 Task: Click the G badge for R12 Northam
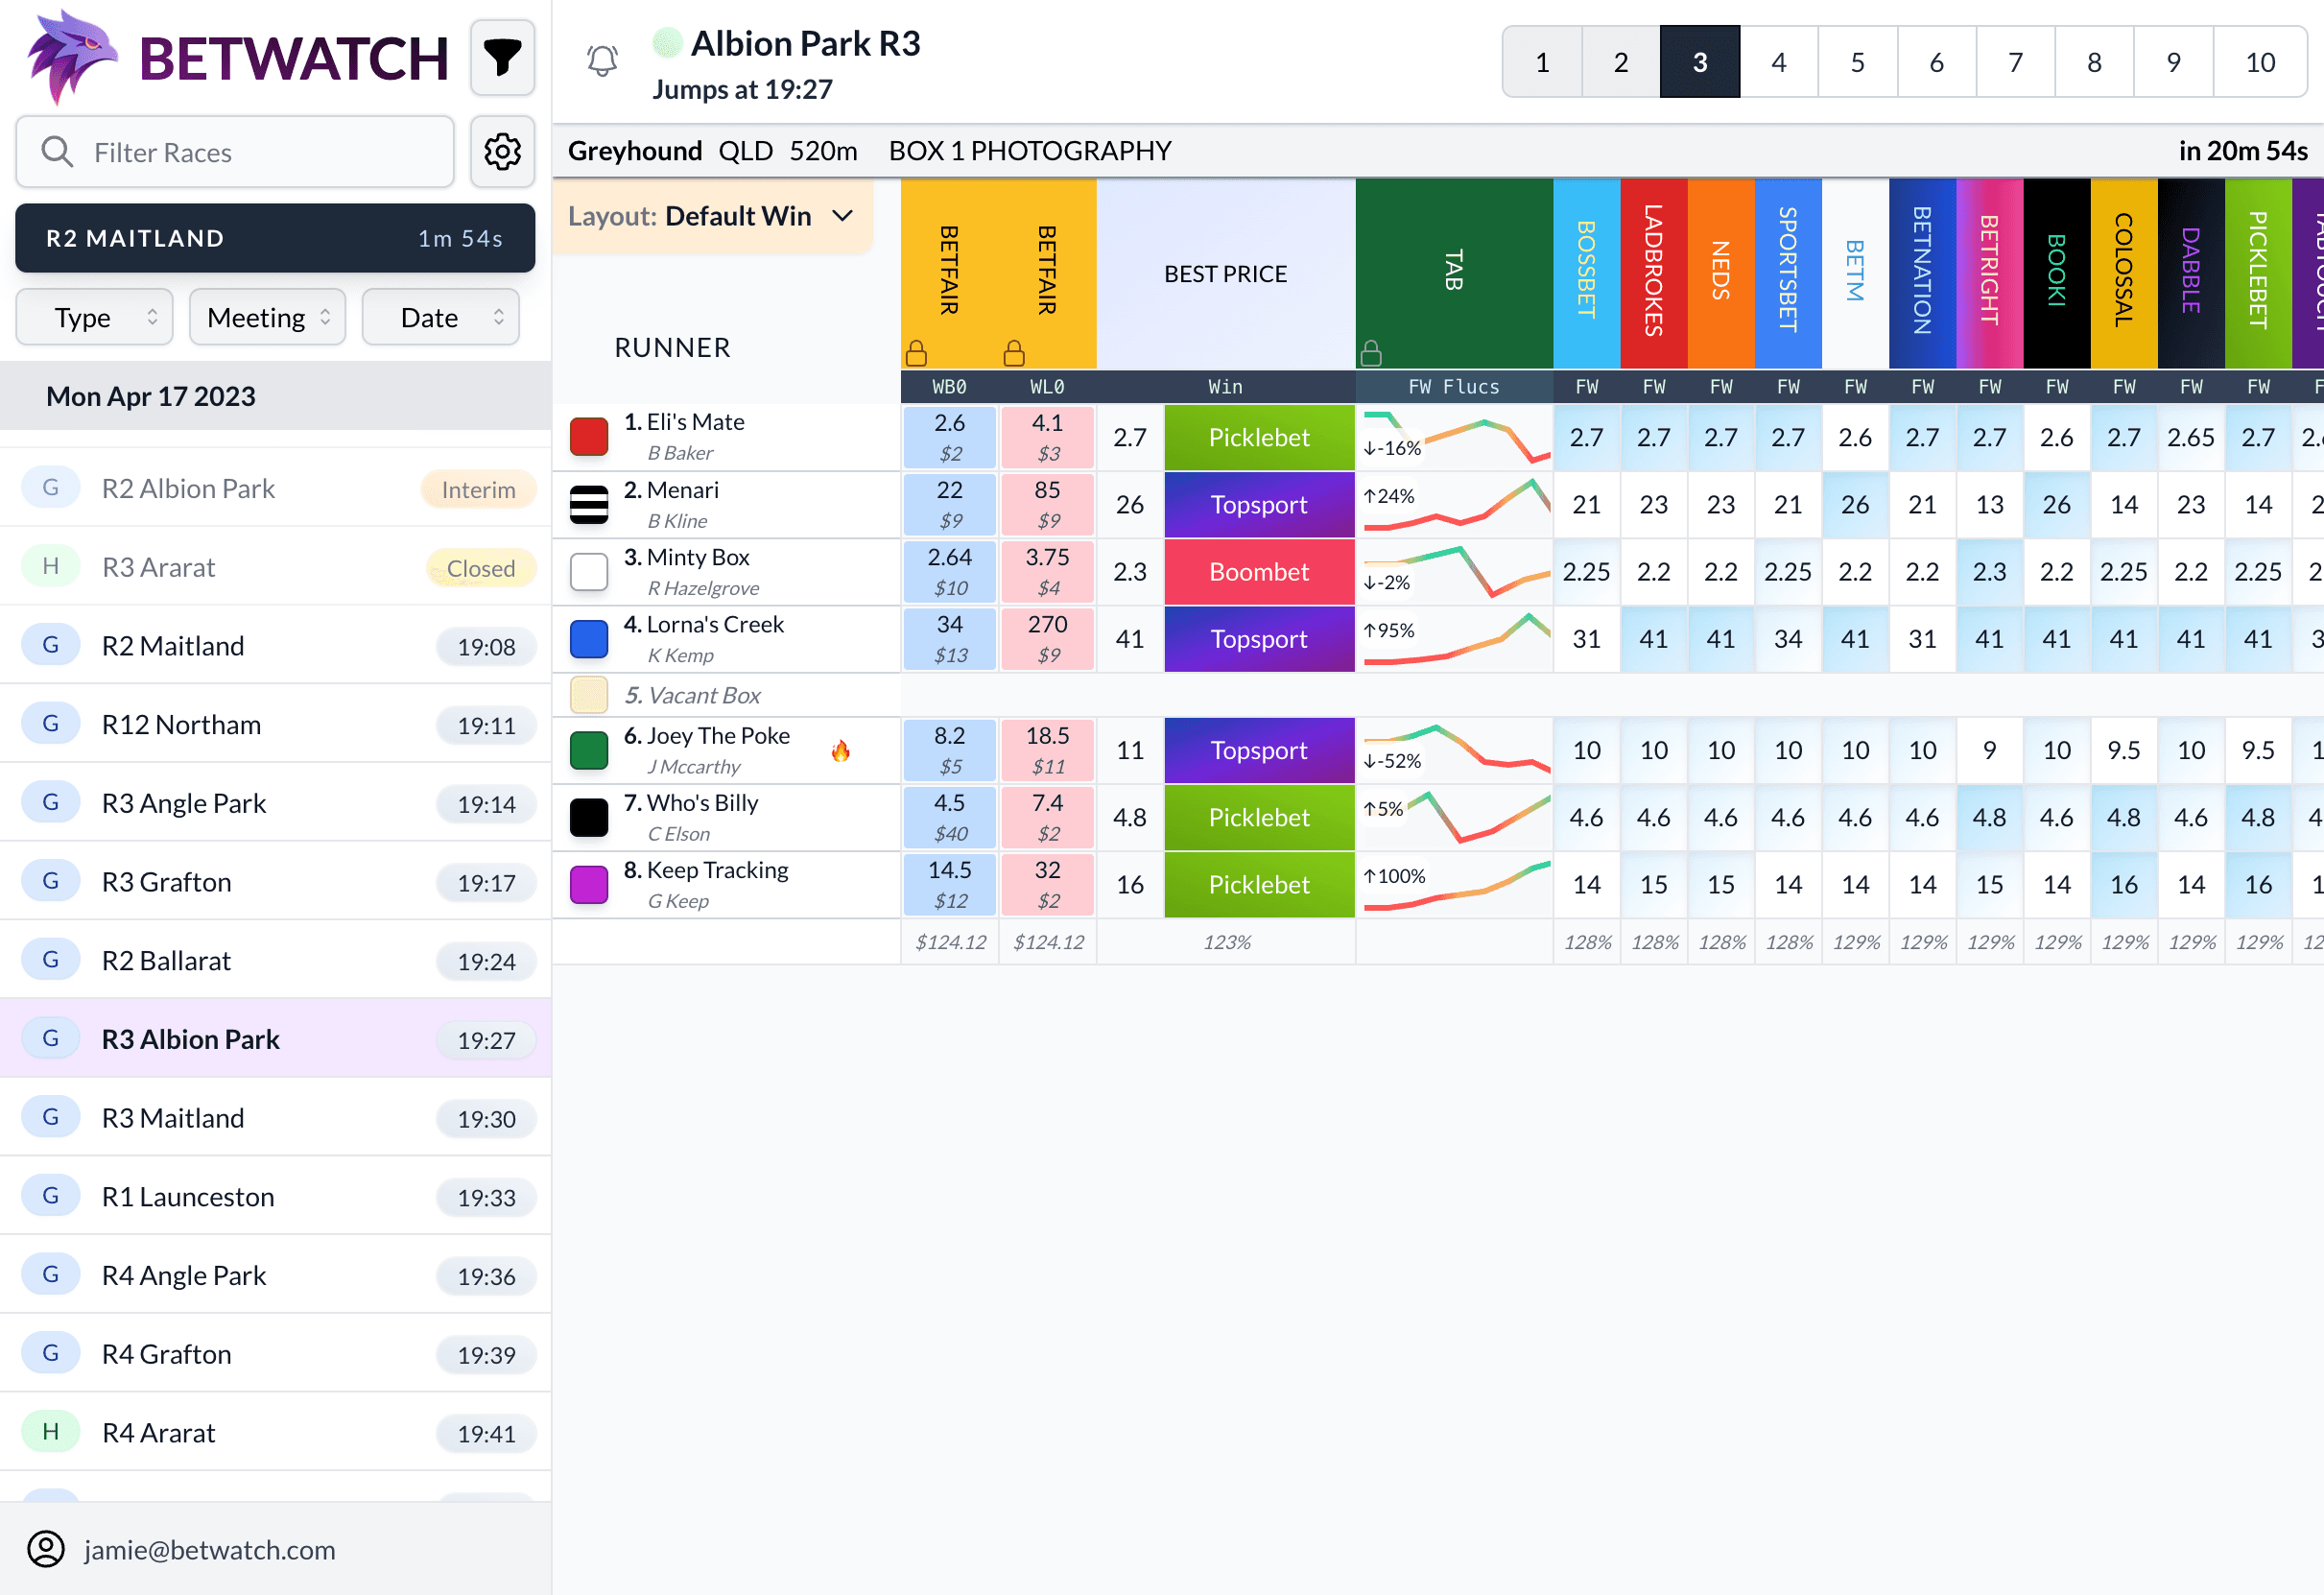pyautogui.click(x=51, y=725)
